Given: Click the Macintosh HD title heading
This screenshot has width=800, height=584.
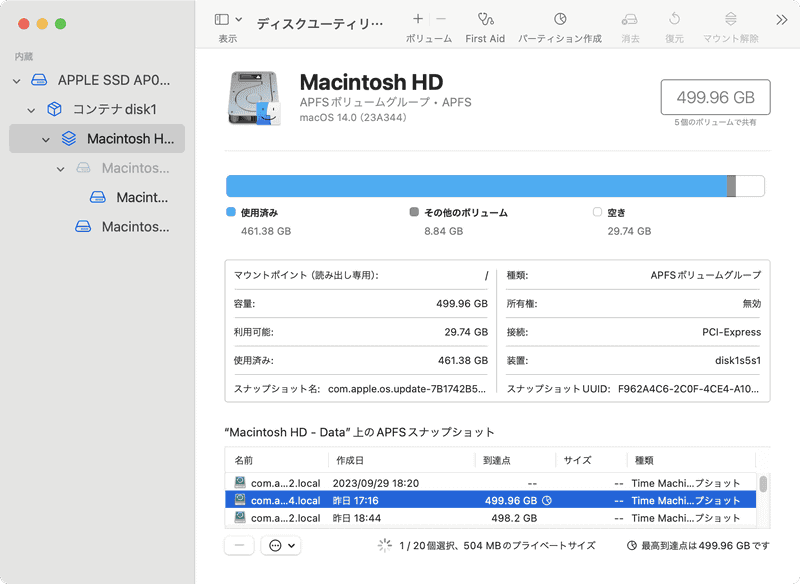Looking at the screenshot, I should point(371,82).
